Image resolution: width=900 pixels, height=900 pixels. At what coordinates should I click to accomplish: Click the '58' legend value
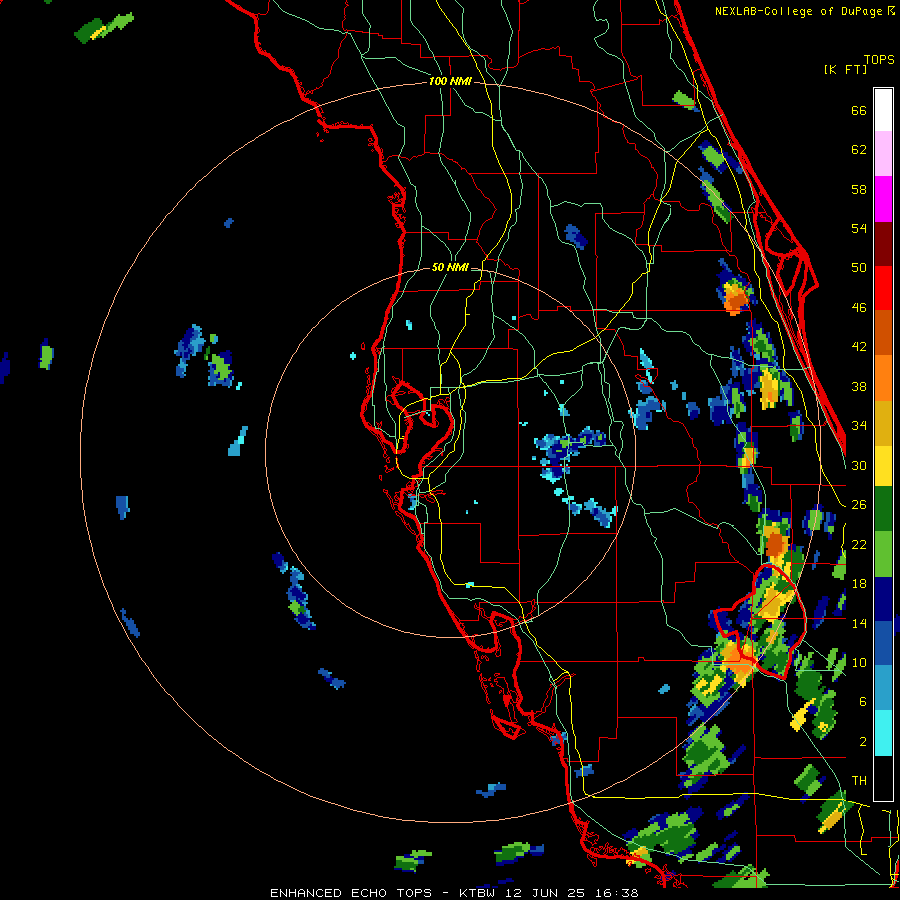(x=859, y=189)
